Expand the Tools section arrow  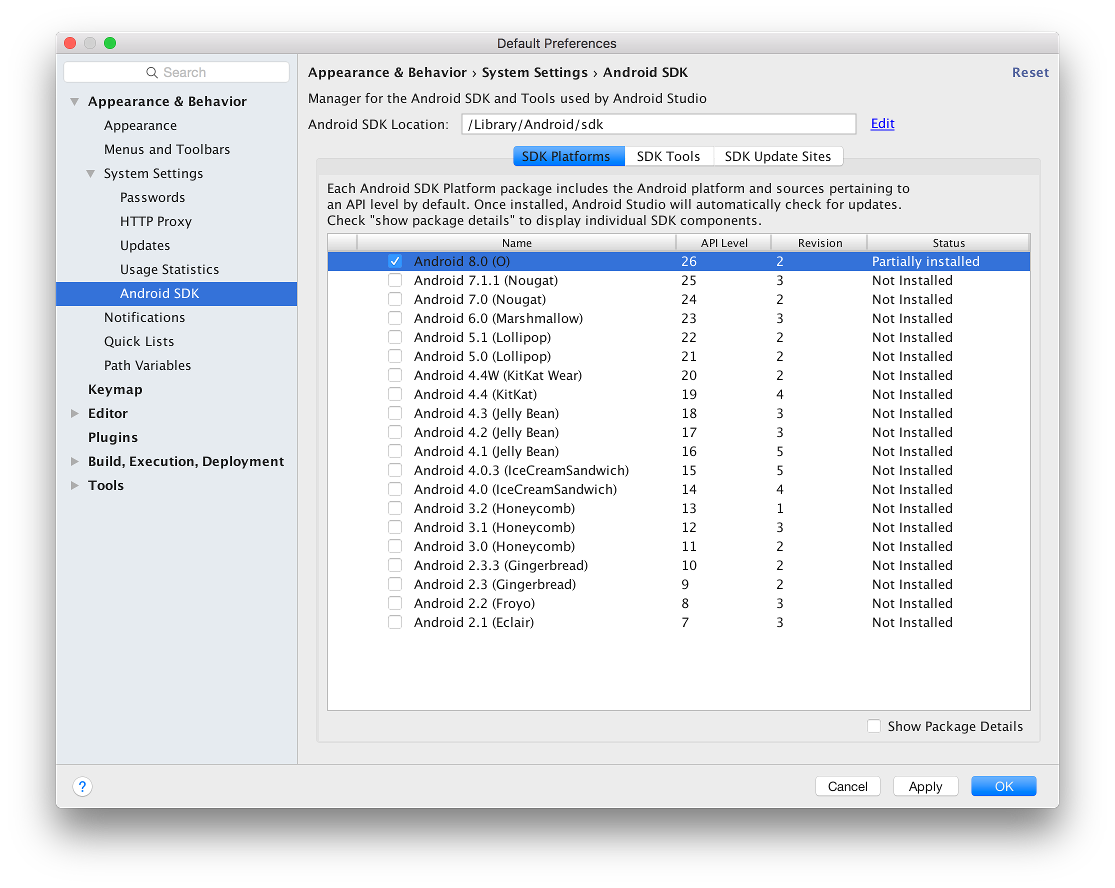(x=75, y=485)
